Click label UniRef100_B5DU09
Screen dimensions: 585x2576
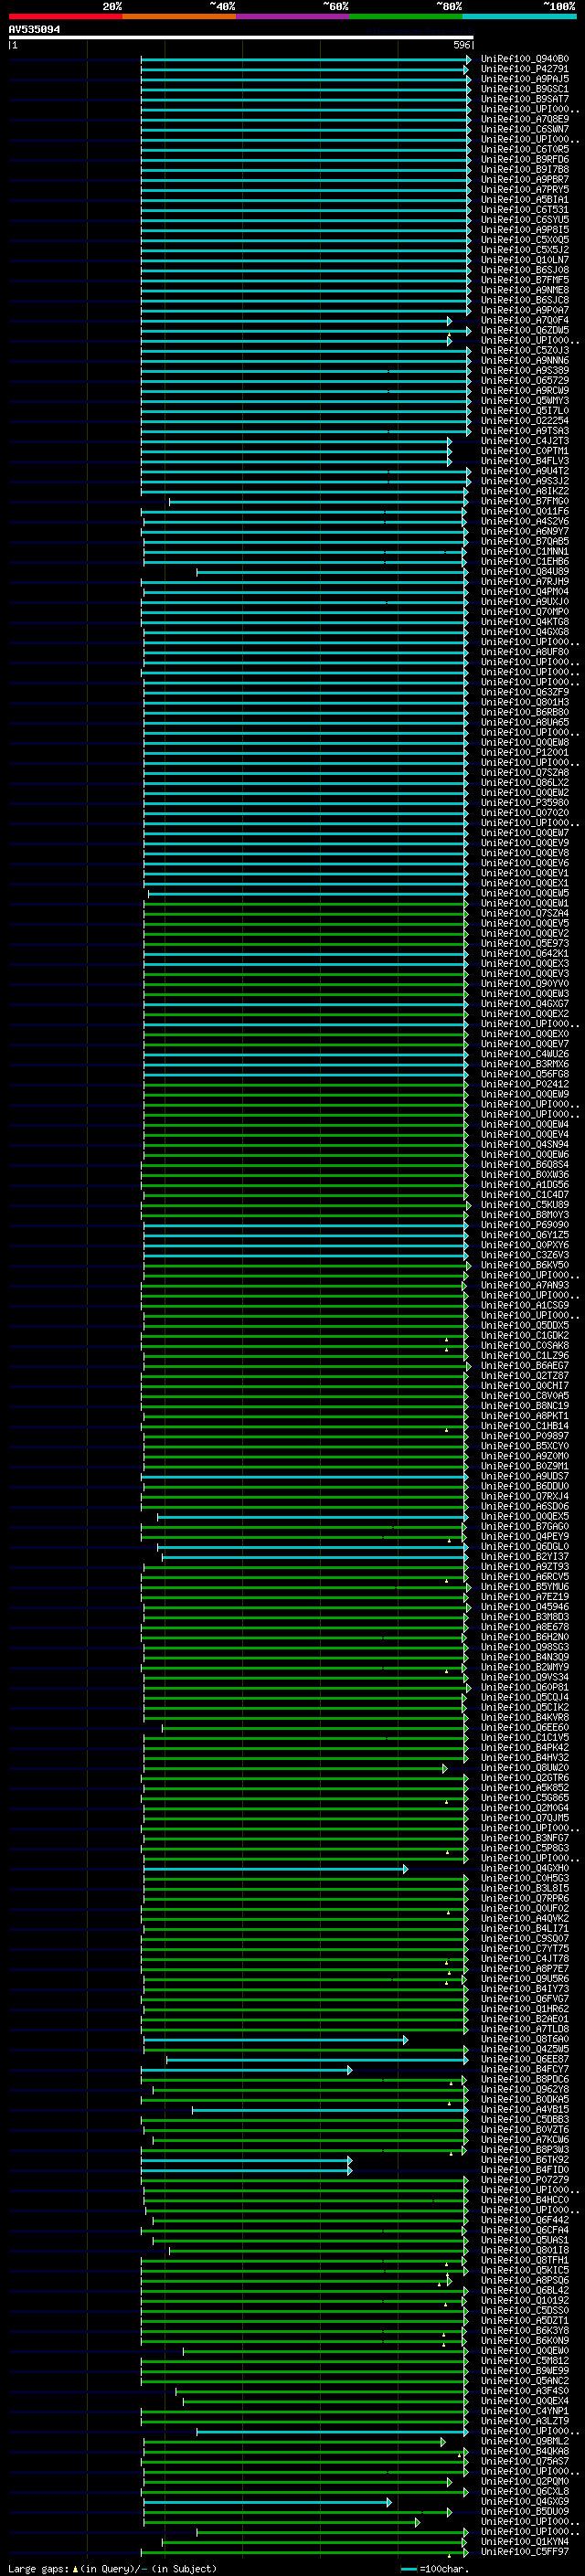point(525,2511)
